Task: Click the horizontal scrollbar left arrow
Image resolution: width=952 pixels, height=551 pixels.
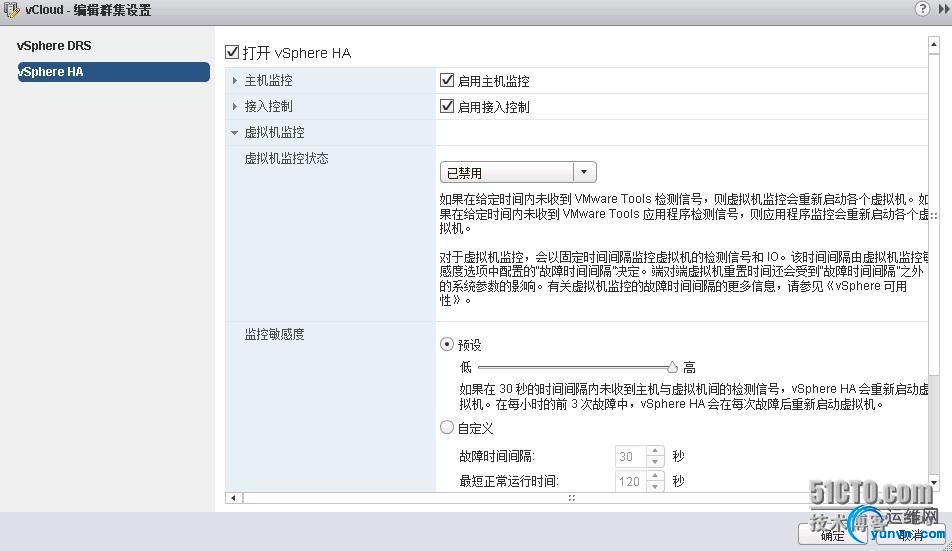Action: [x=234, y=498]
